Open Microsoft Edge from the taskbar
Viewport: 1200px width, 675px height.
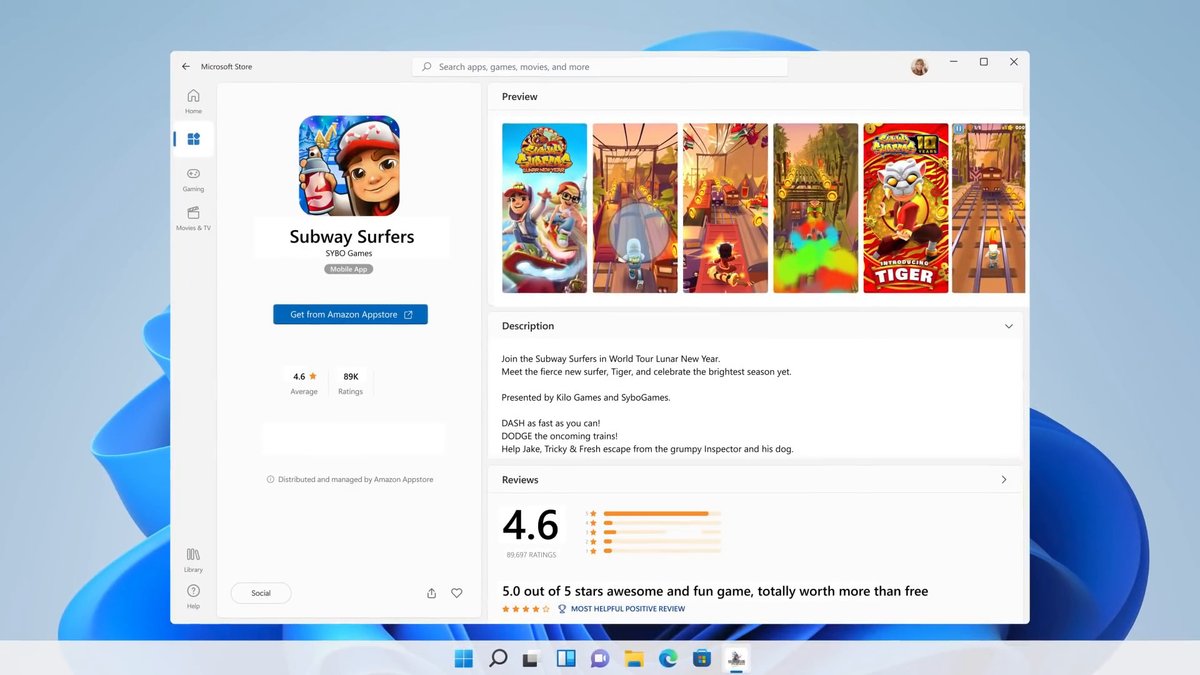pyautogui.click(x=669, y=658)
